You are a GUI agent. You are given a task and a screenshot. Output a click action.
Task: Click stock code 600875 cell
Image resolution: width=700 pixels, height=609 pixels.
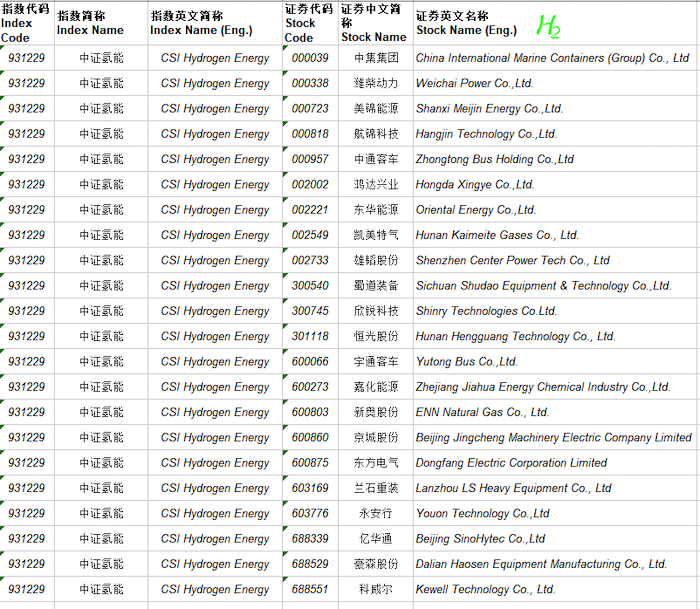[x=310, y=463]
